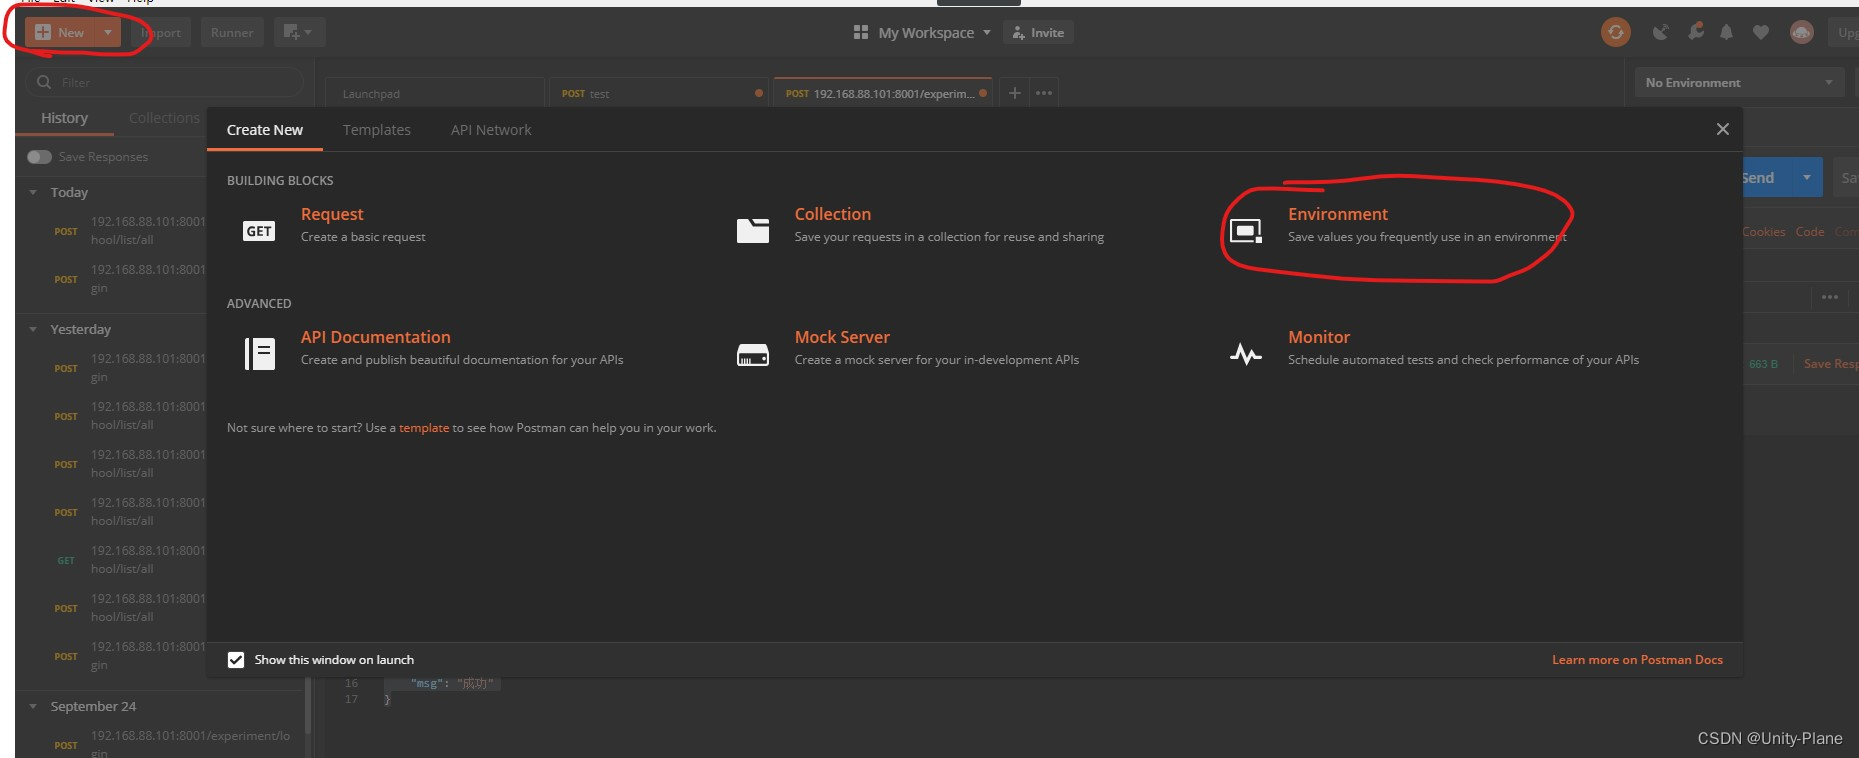Image resolution: width=1859 pixels, height=758 pixels.
Task: Open the wrench settings icon
Action: point(1695,32)
